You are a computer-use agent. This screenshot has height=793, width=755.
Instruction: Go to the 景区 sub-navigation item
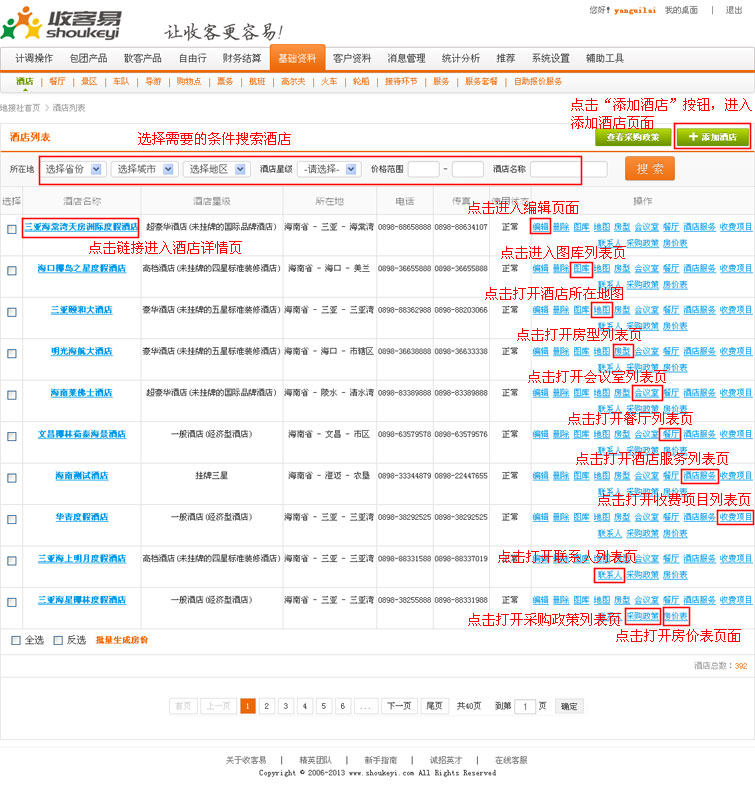[x=89, y=81]
